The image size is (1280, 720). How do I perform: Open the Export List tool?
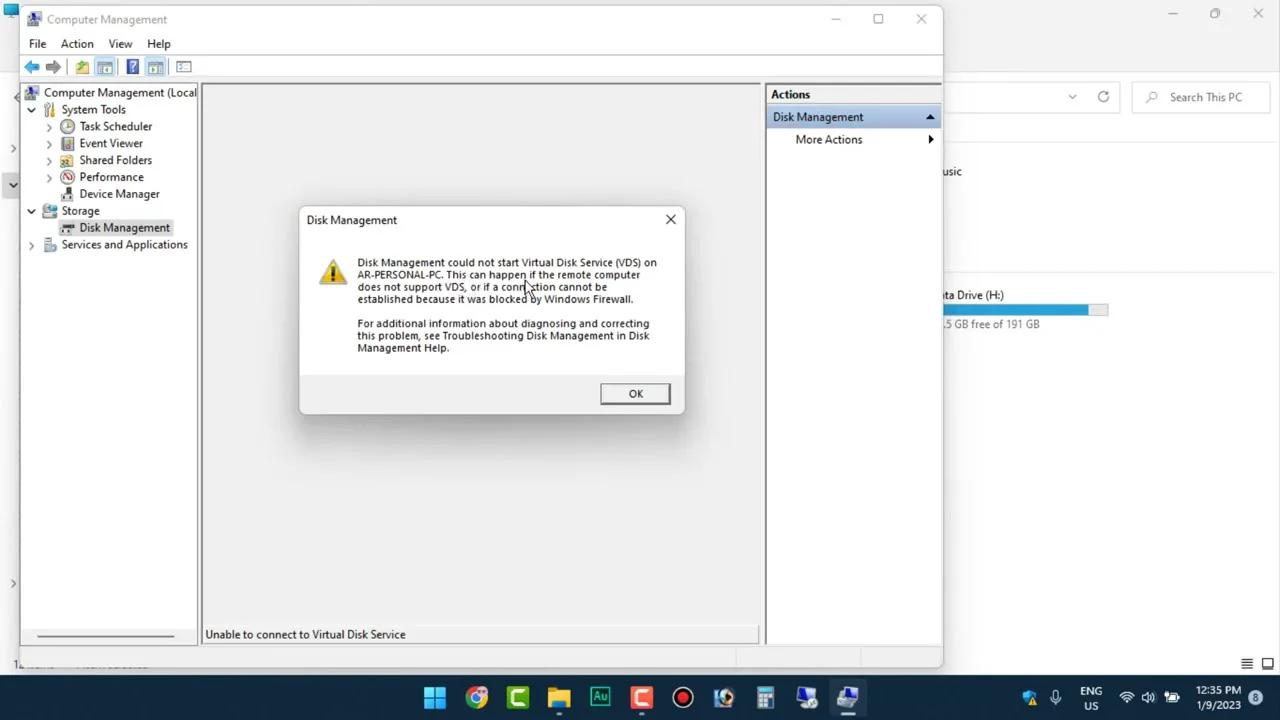point(183,66)
